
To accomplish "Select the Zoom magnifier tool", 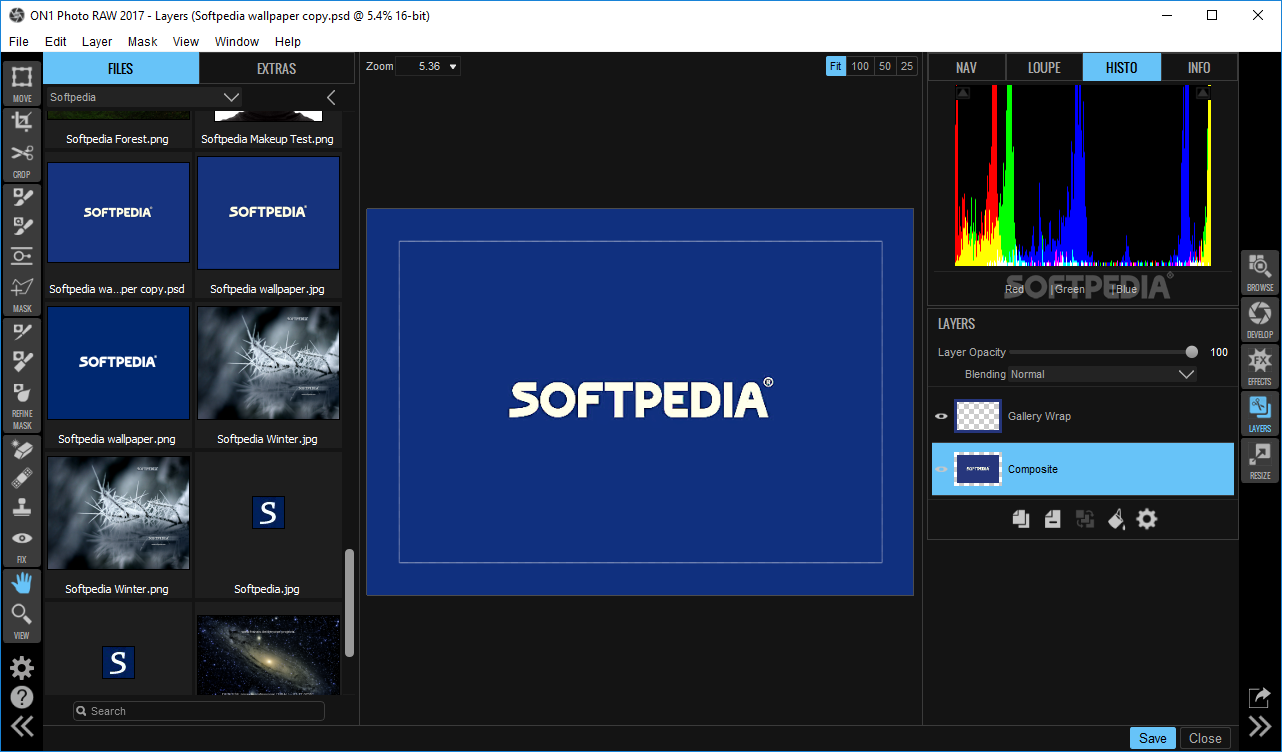I will click(22, 613).
